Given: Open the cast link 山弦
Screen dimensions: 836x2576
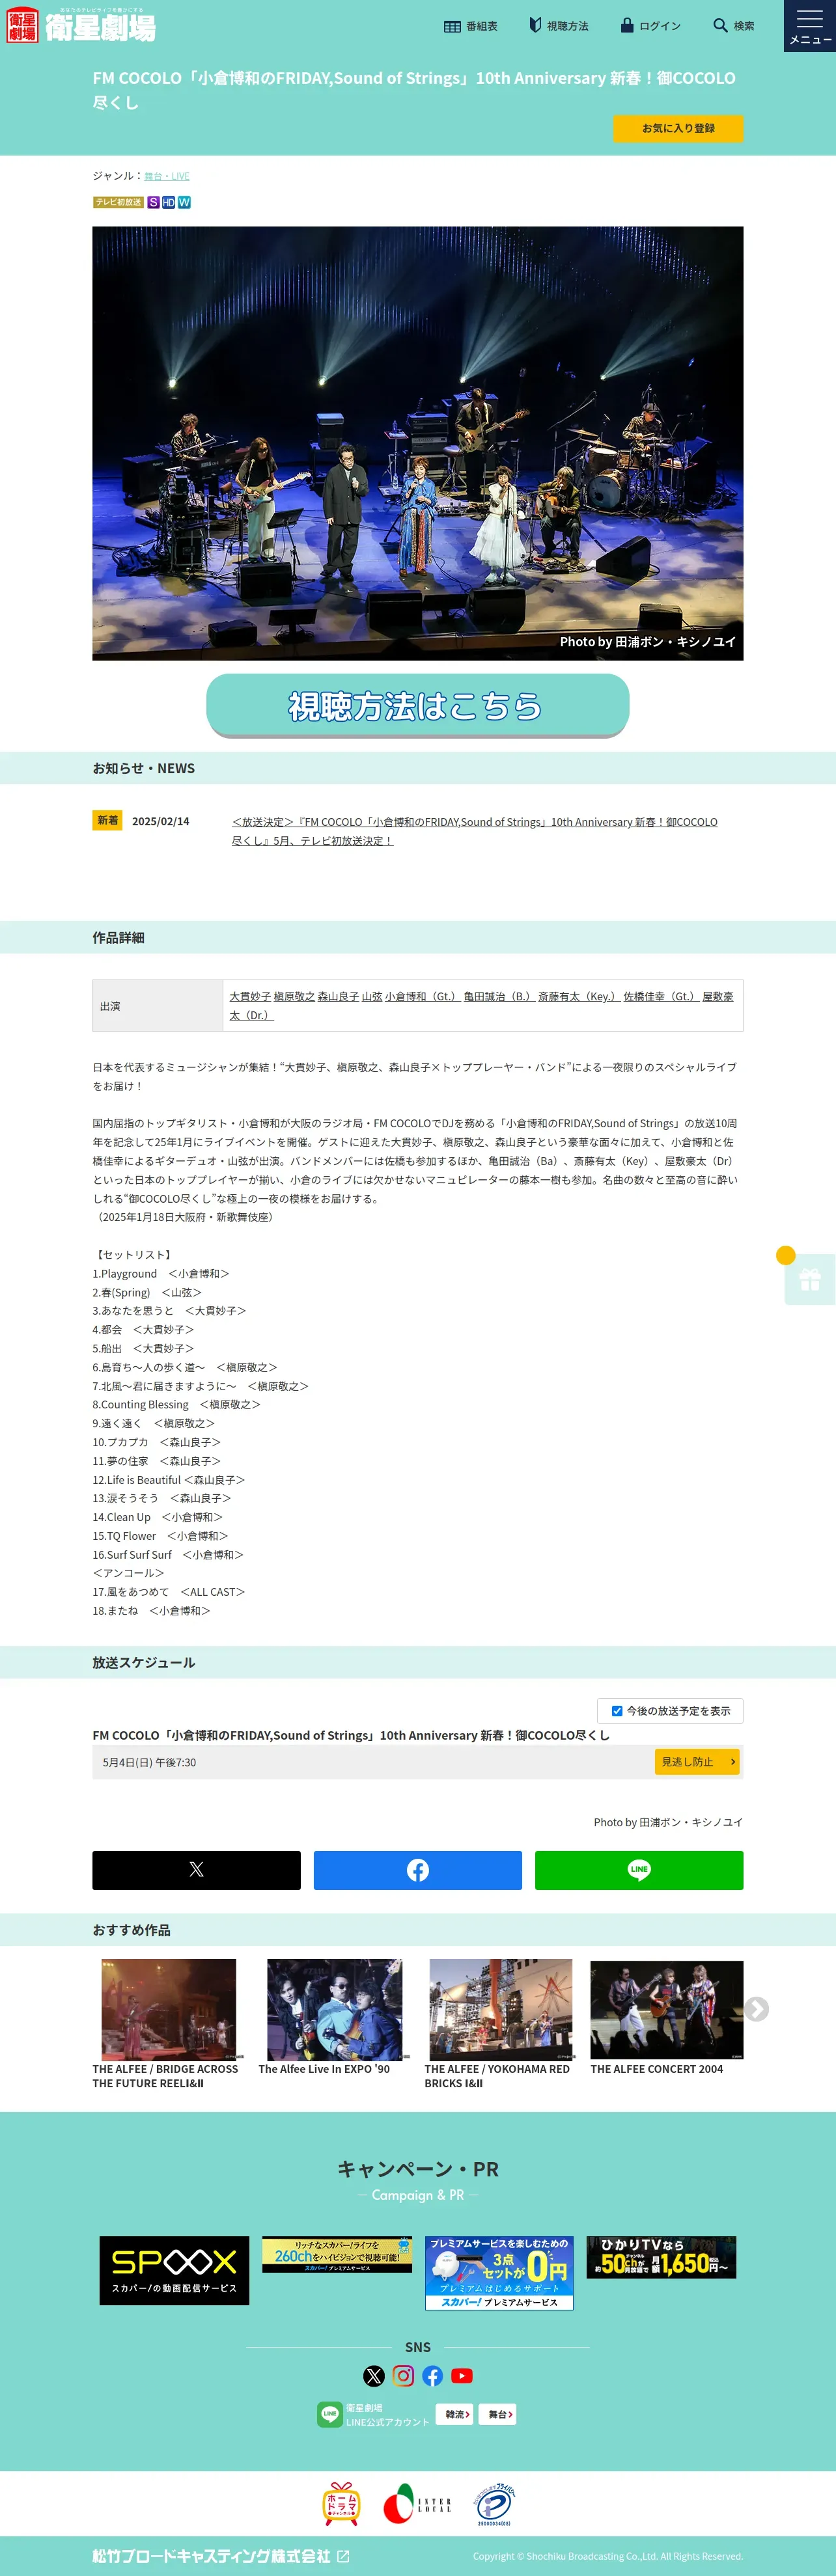Looking at the screenshot, I should click(372, 996).
